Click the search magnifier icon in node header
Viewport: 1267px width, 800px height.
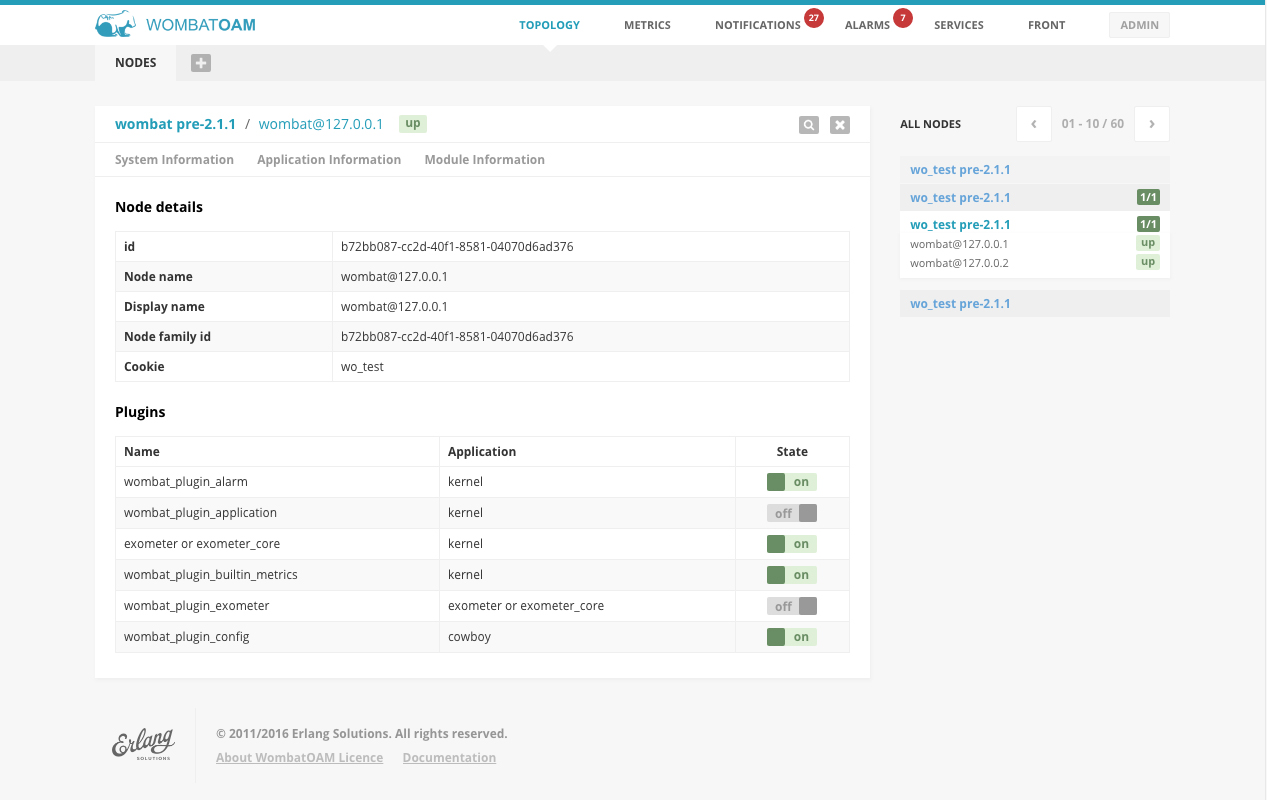pos(809,125)
